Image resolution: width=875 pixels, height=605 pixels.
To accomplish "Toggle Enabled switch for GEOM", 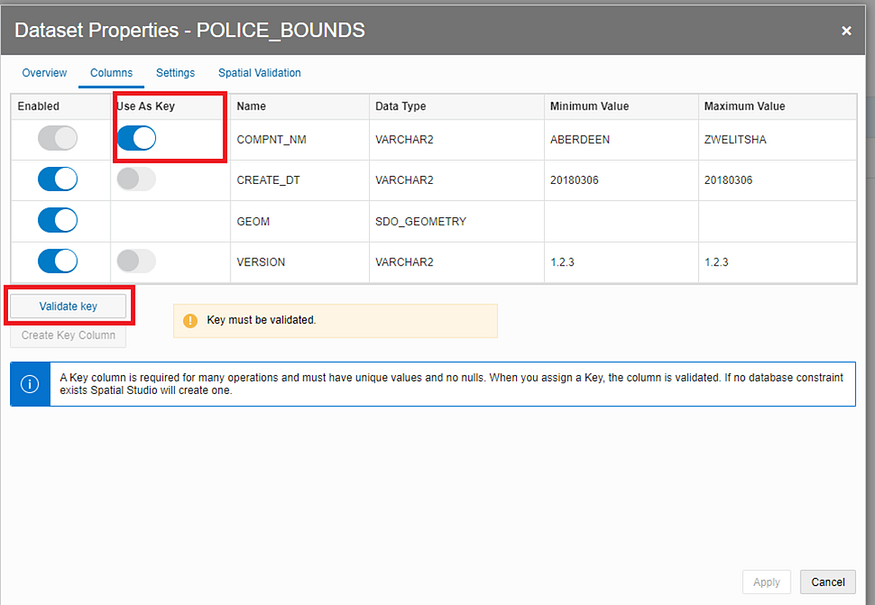I will (x=57, y=220).
